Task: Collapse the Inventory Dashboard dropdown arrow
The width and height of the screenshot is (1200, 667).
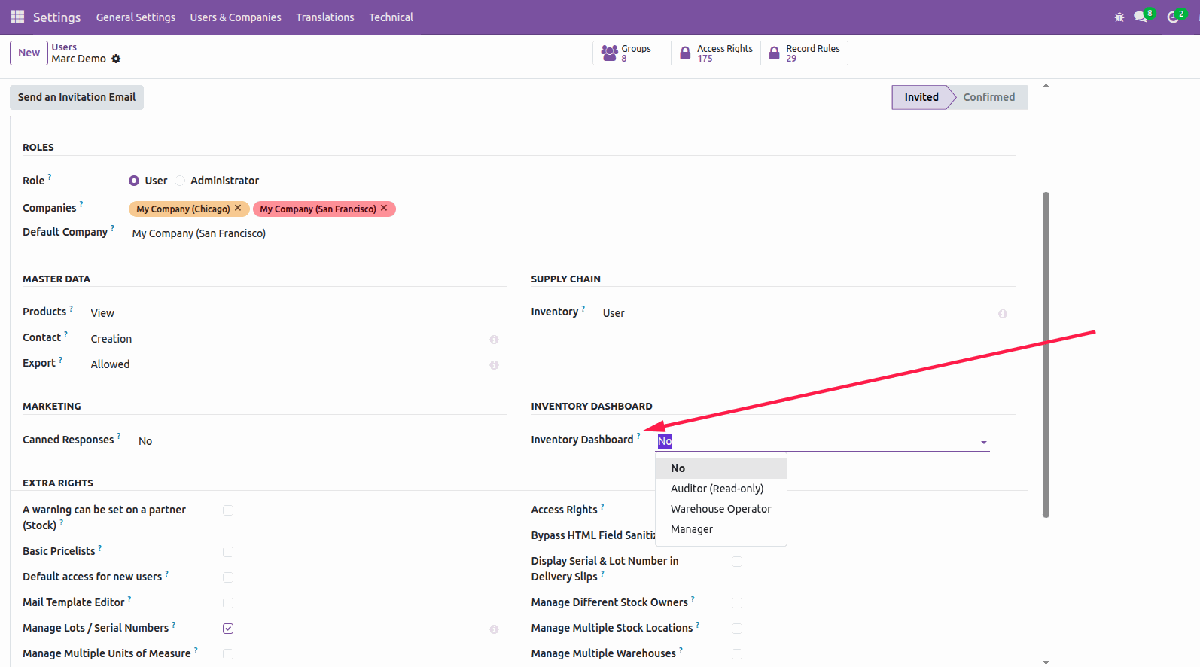Action: tap(983, 442)
